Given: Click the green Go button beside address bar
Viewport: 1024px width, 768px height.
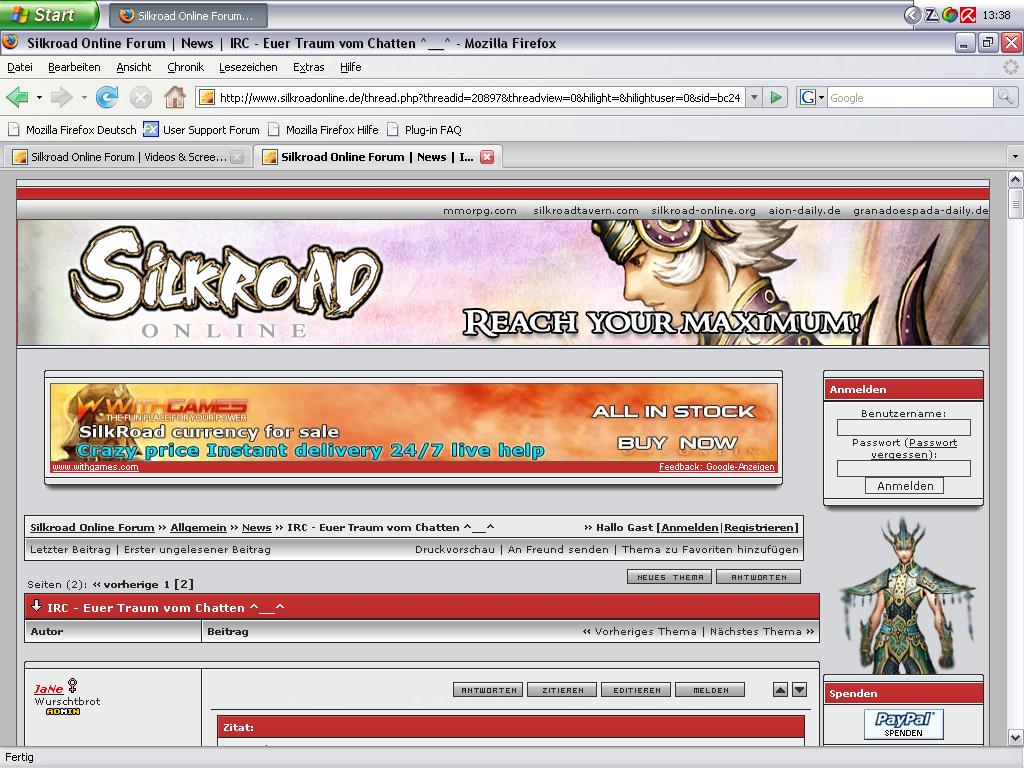Looking at the screenshot, I should click(x=777, y=97).
